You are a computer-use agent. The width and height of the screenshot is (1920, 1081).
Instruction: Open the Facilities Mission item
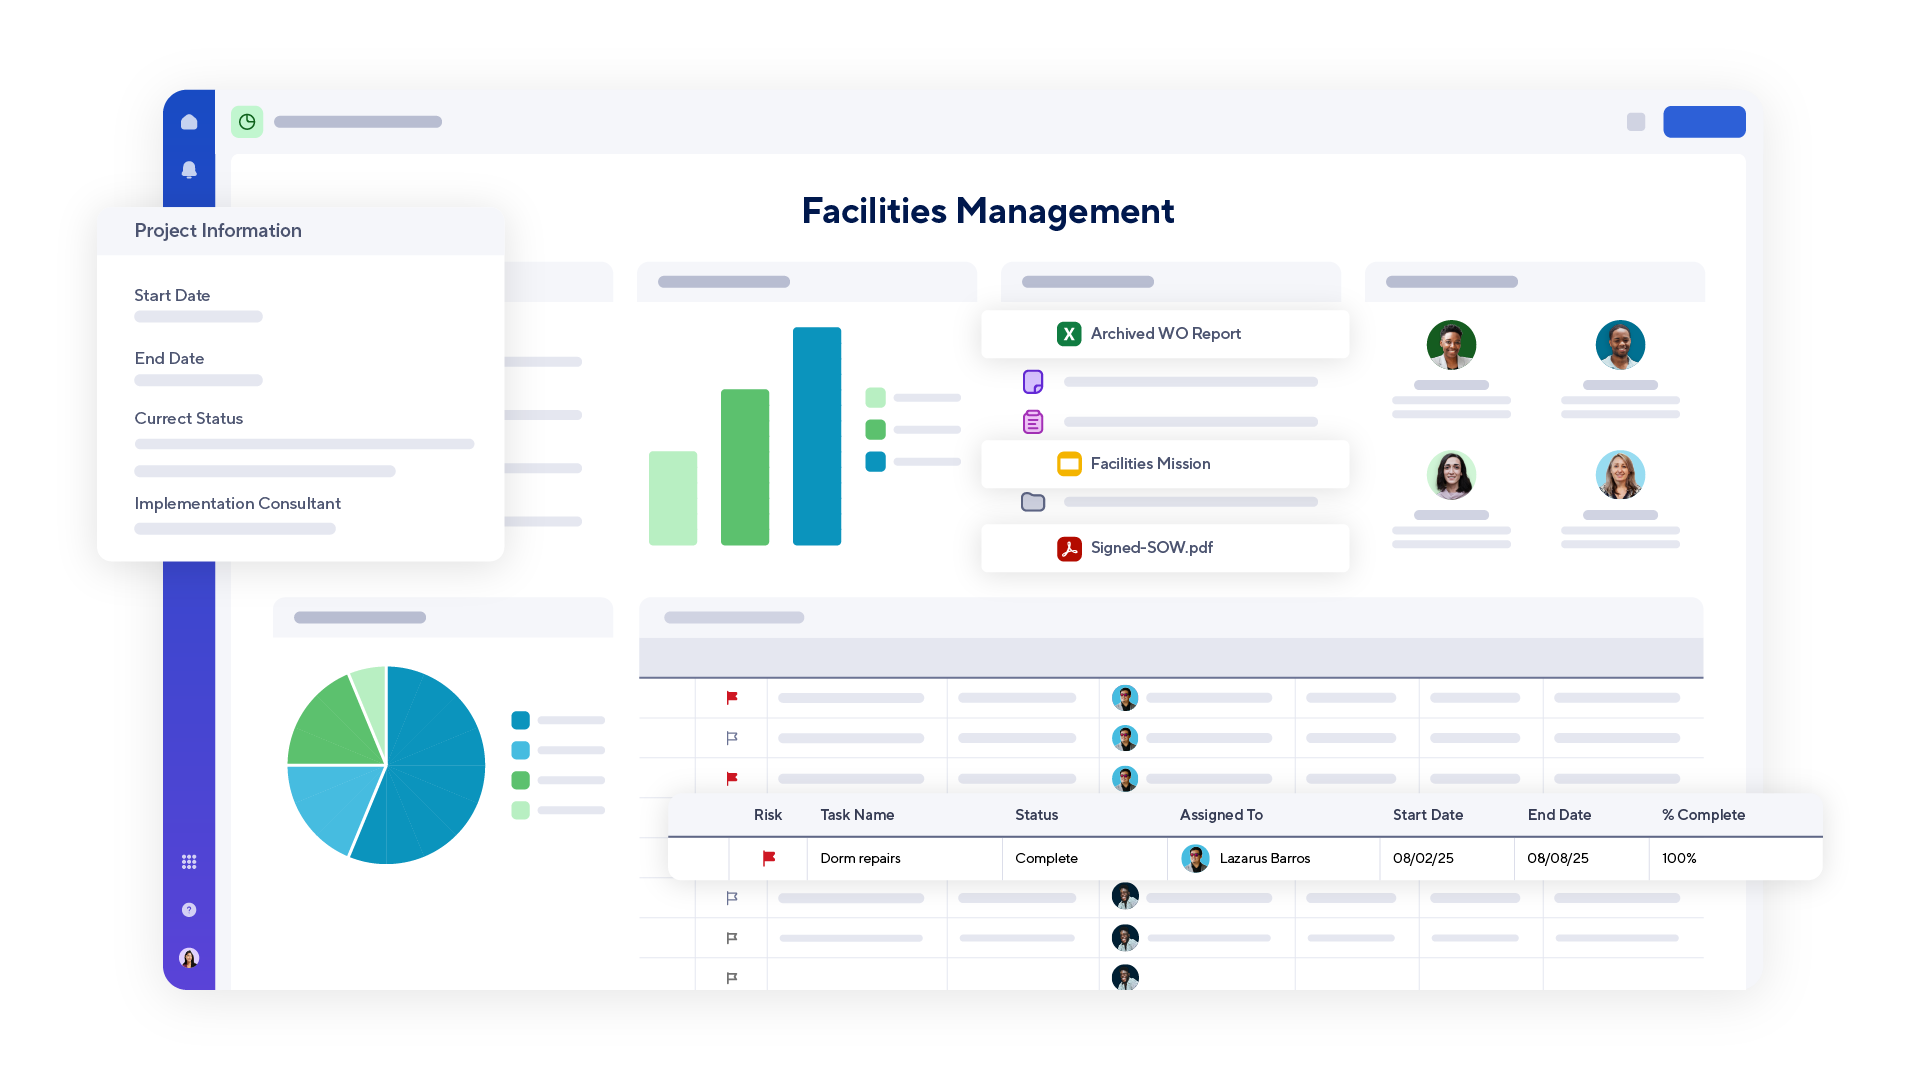1163,463
